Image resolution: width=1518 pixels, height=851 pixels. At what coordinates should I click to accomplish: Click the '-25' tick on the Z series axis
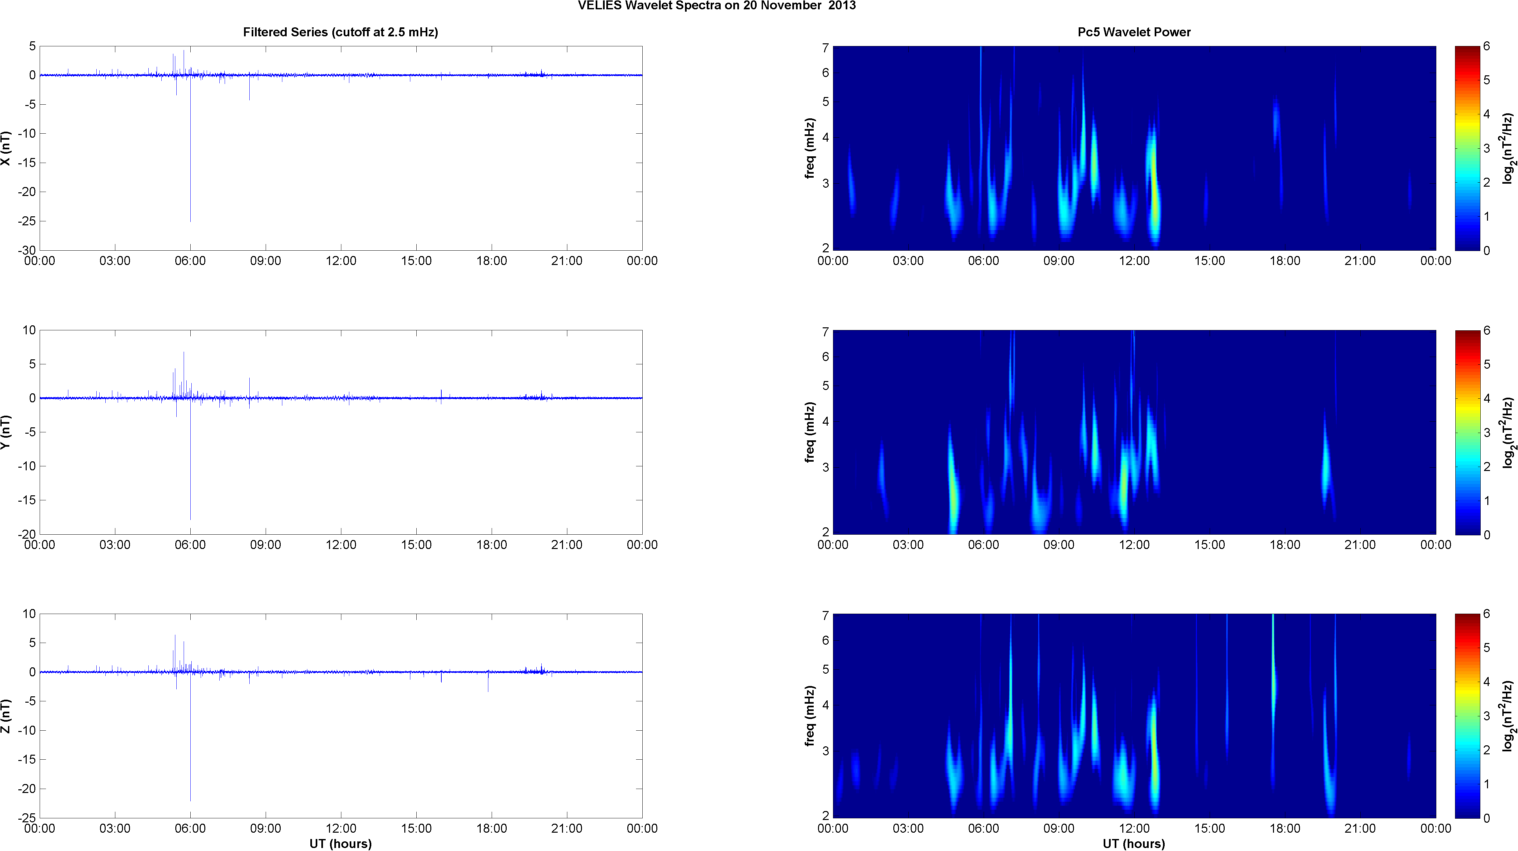tap(26, 818)
